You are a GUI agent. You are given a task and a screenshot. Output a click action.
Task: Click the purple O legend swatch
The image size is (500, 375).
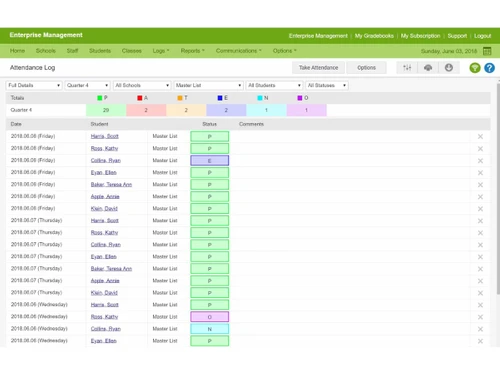tap(300, 98)
